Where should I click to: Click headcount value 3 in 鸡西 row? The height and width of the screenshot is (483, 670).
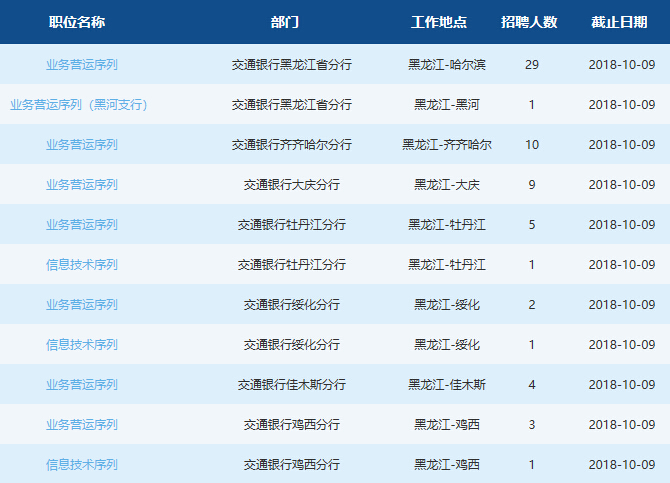click(x=532, y=424)
